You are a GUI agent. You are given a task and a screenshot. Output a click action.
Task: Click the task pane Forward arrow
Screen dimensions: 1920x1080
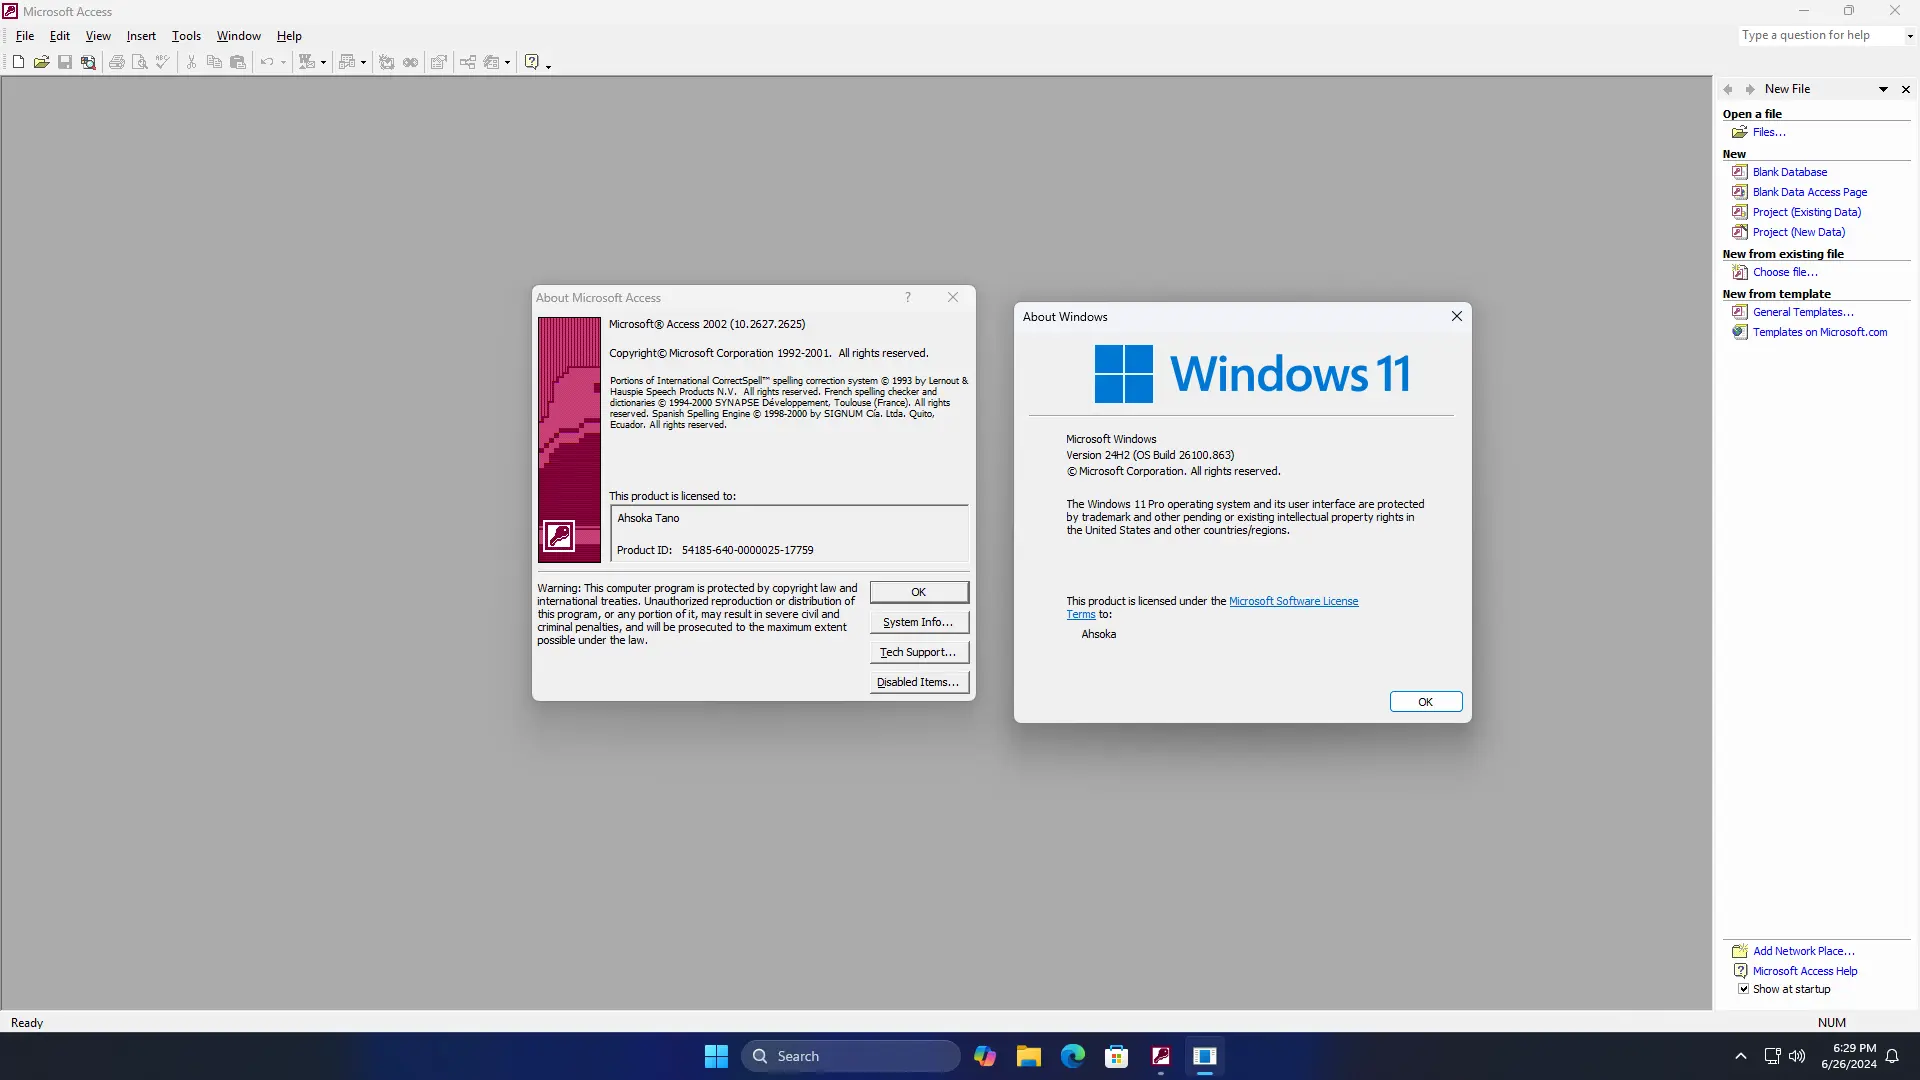[x=1750, y=89]
